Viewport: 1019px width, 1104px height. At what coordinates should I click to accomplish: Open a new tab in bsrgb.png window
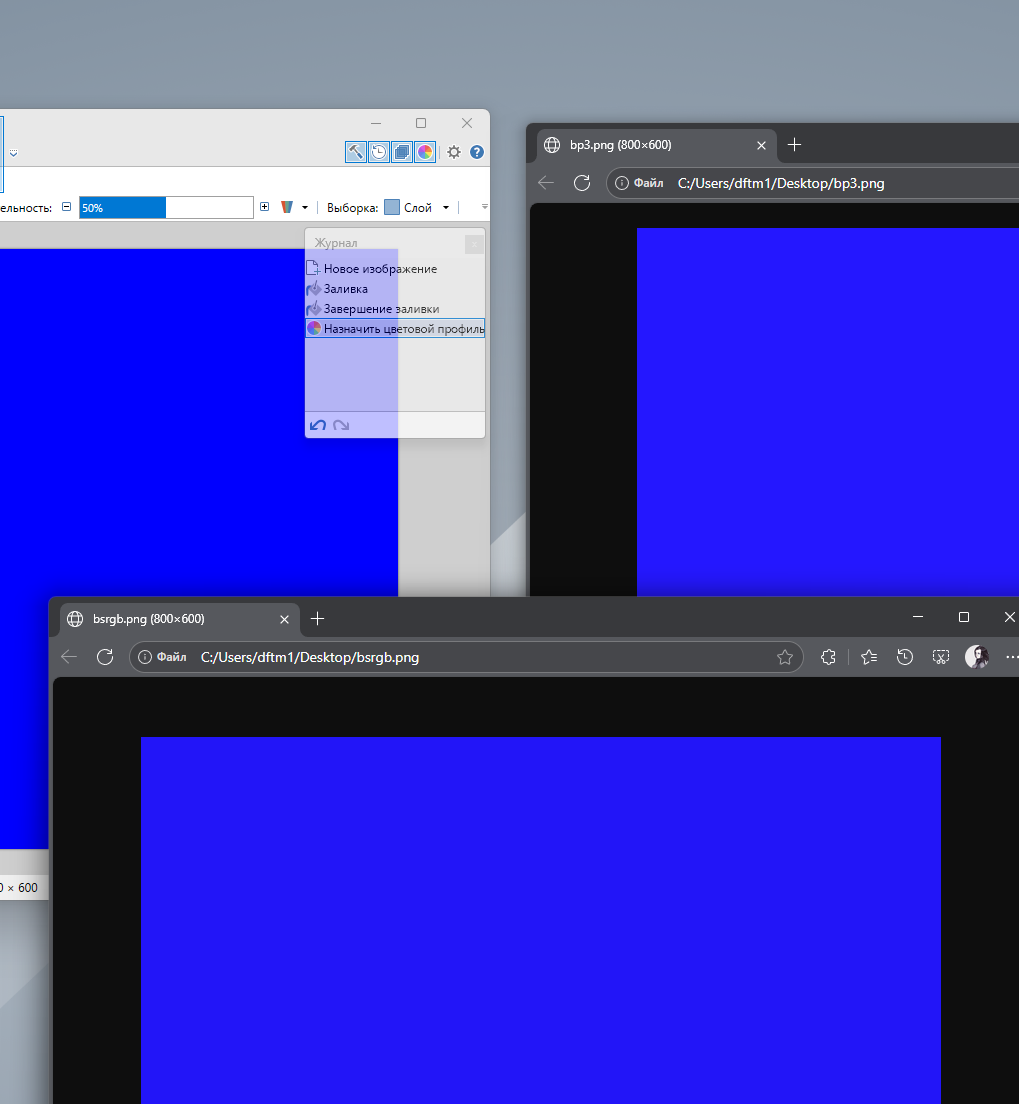click(x=318, y=618)
